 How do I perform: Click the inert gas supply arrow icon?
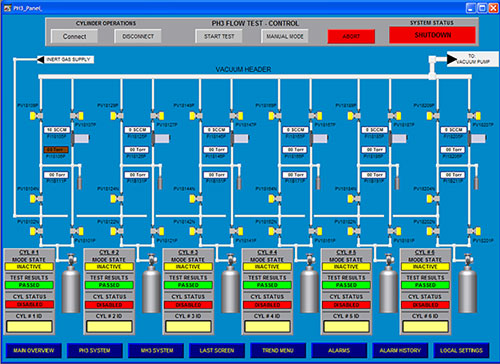tap(40, 60)
